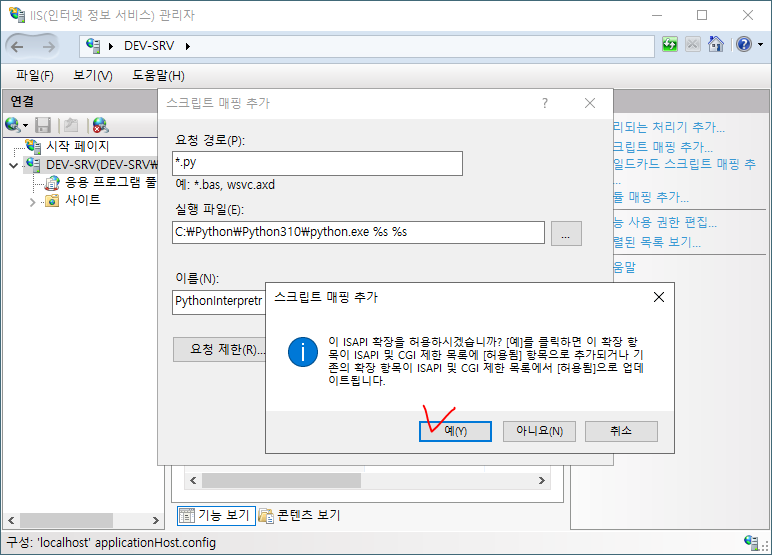Click 아니요(N) in the confirmation dialog
This screenshot has height=555, width=772.
pos(539,431)
